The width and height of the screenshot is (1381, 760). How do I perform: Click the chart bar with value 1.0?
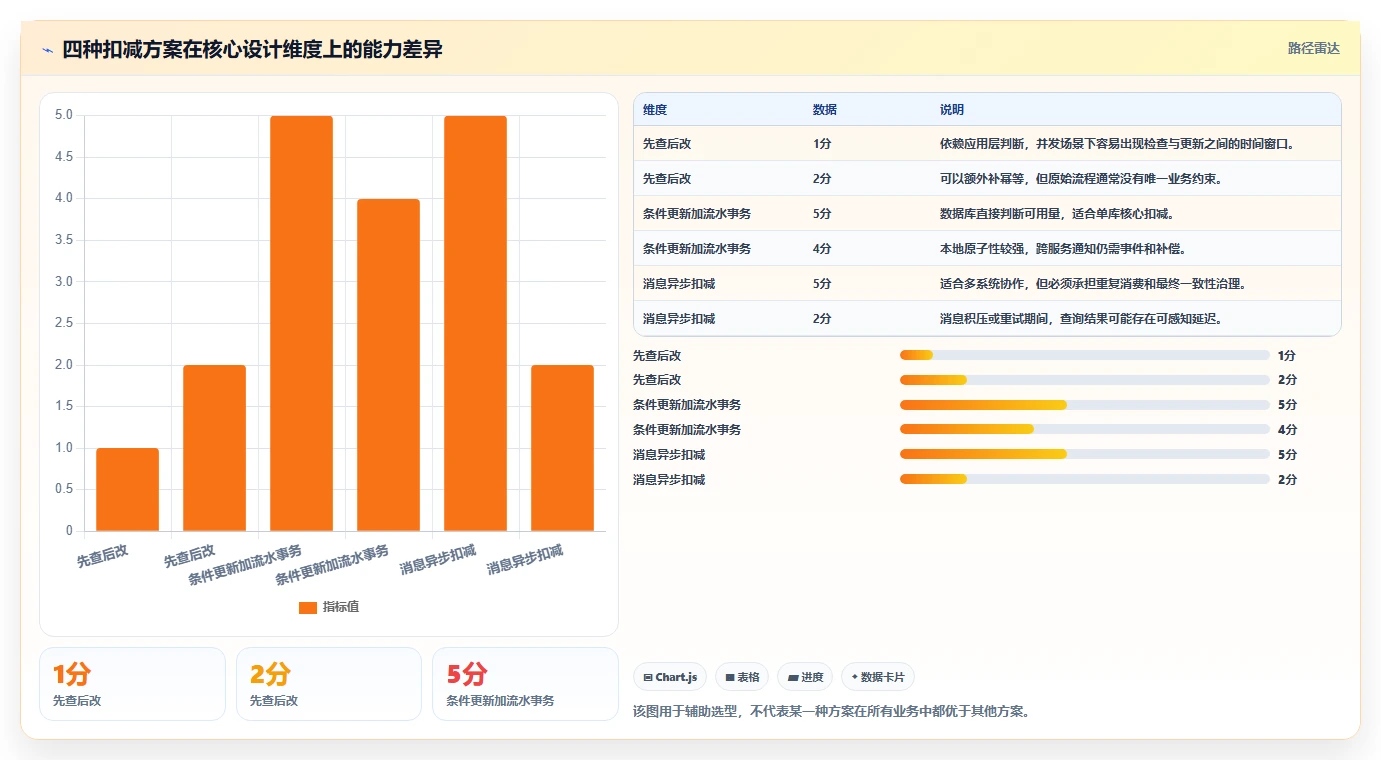(127, 489)
